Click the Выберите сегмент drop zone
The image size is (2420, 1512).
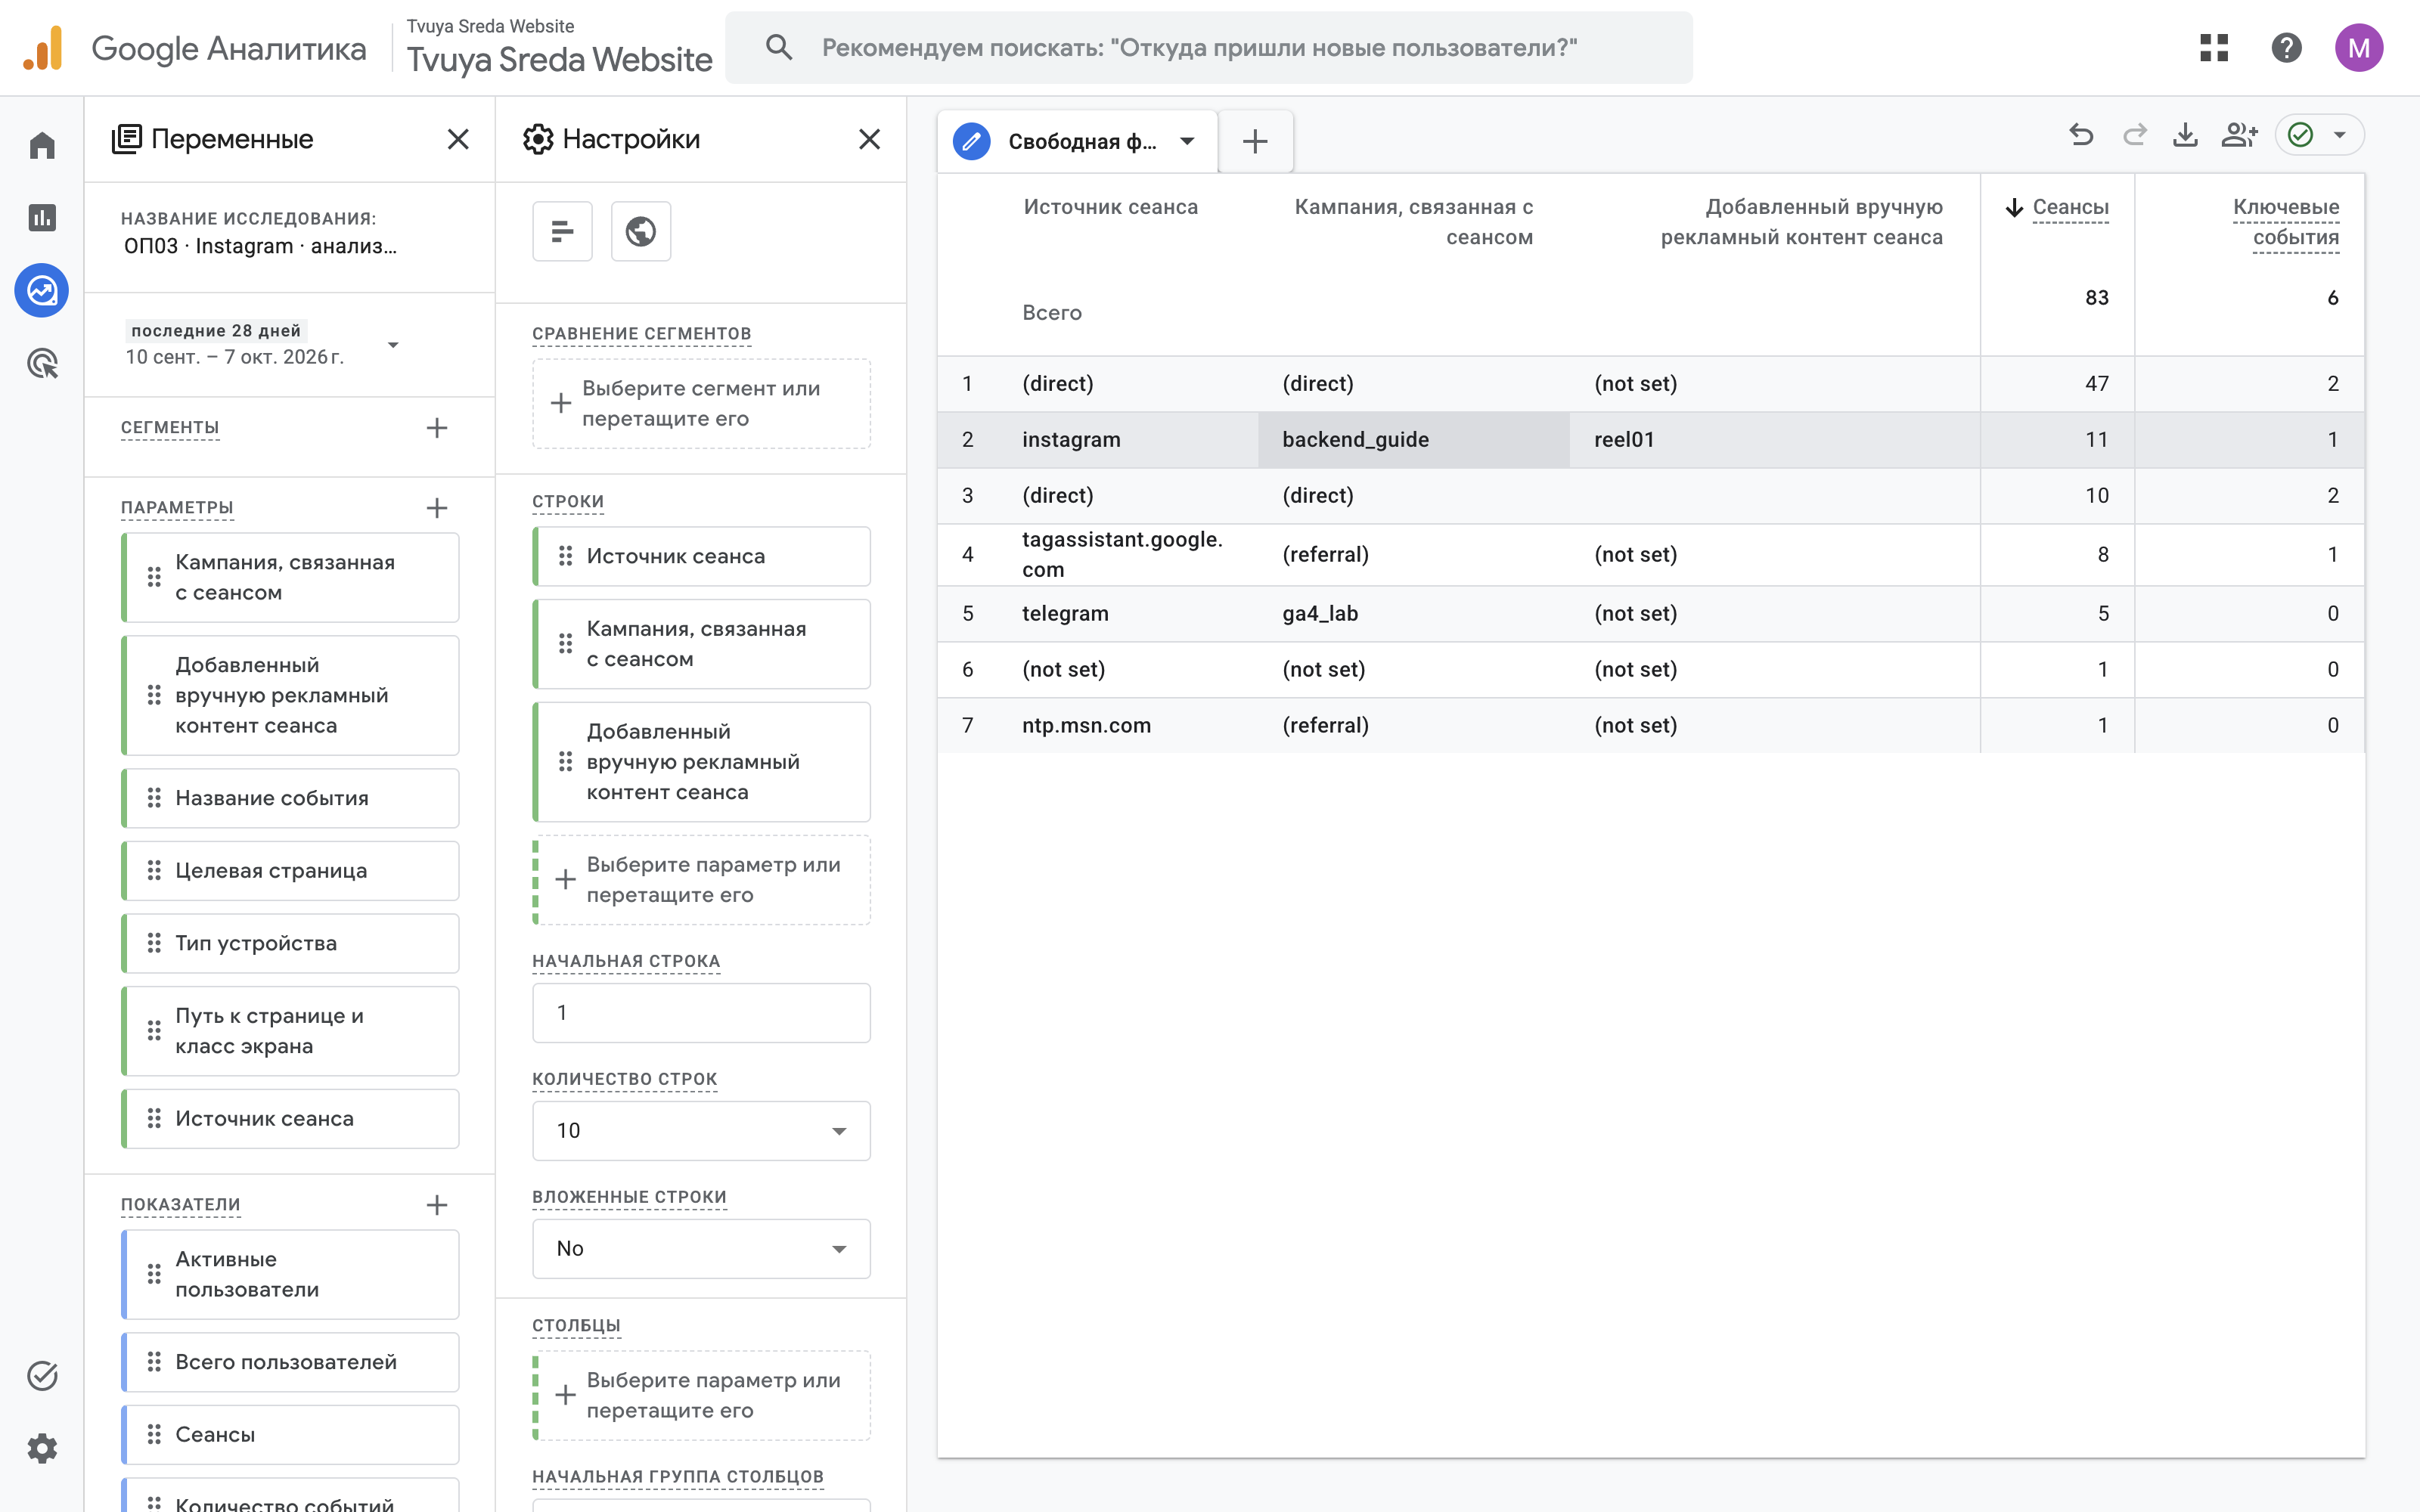point(701,404)
